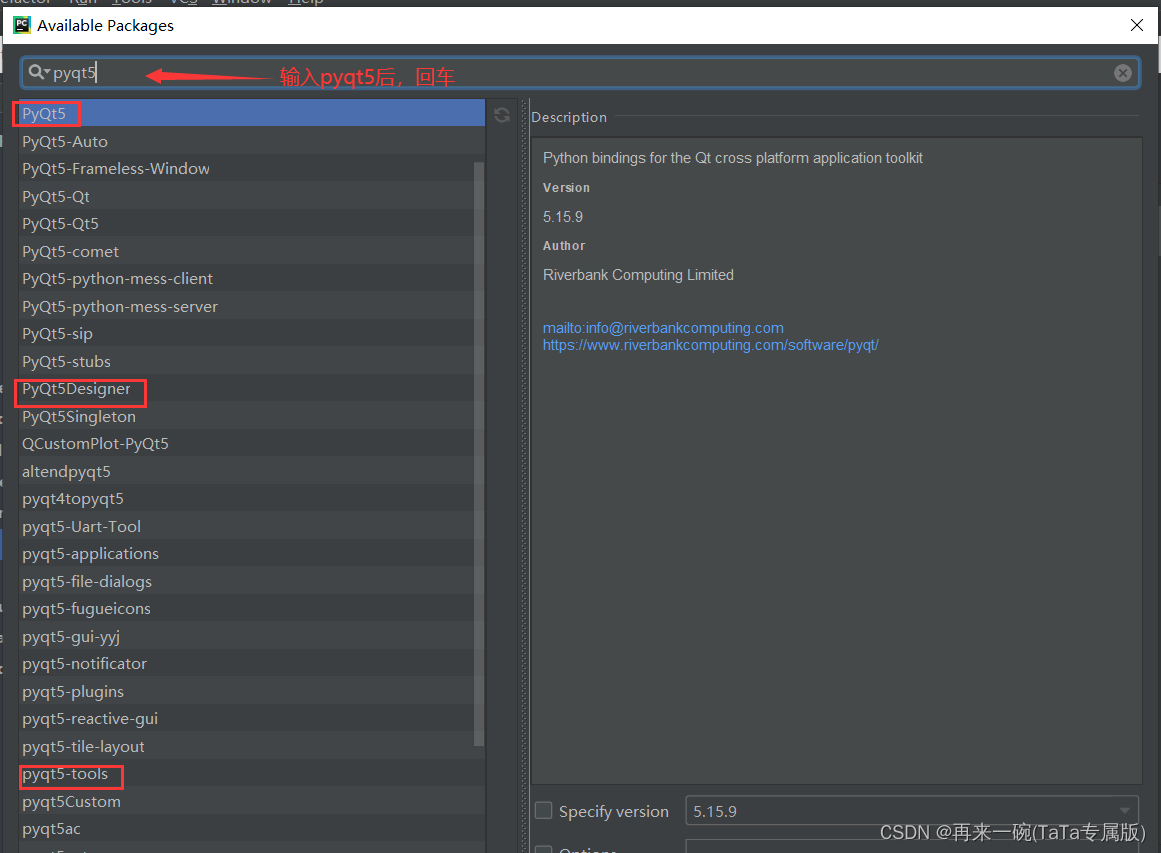The height and width of the screenshot is (853, 1161).
Task: Select the pyqt5-tools package
Action: [x=252, y=774]
